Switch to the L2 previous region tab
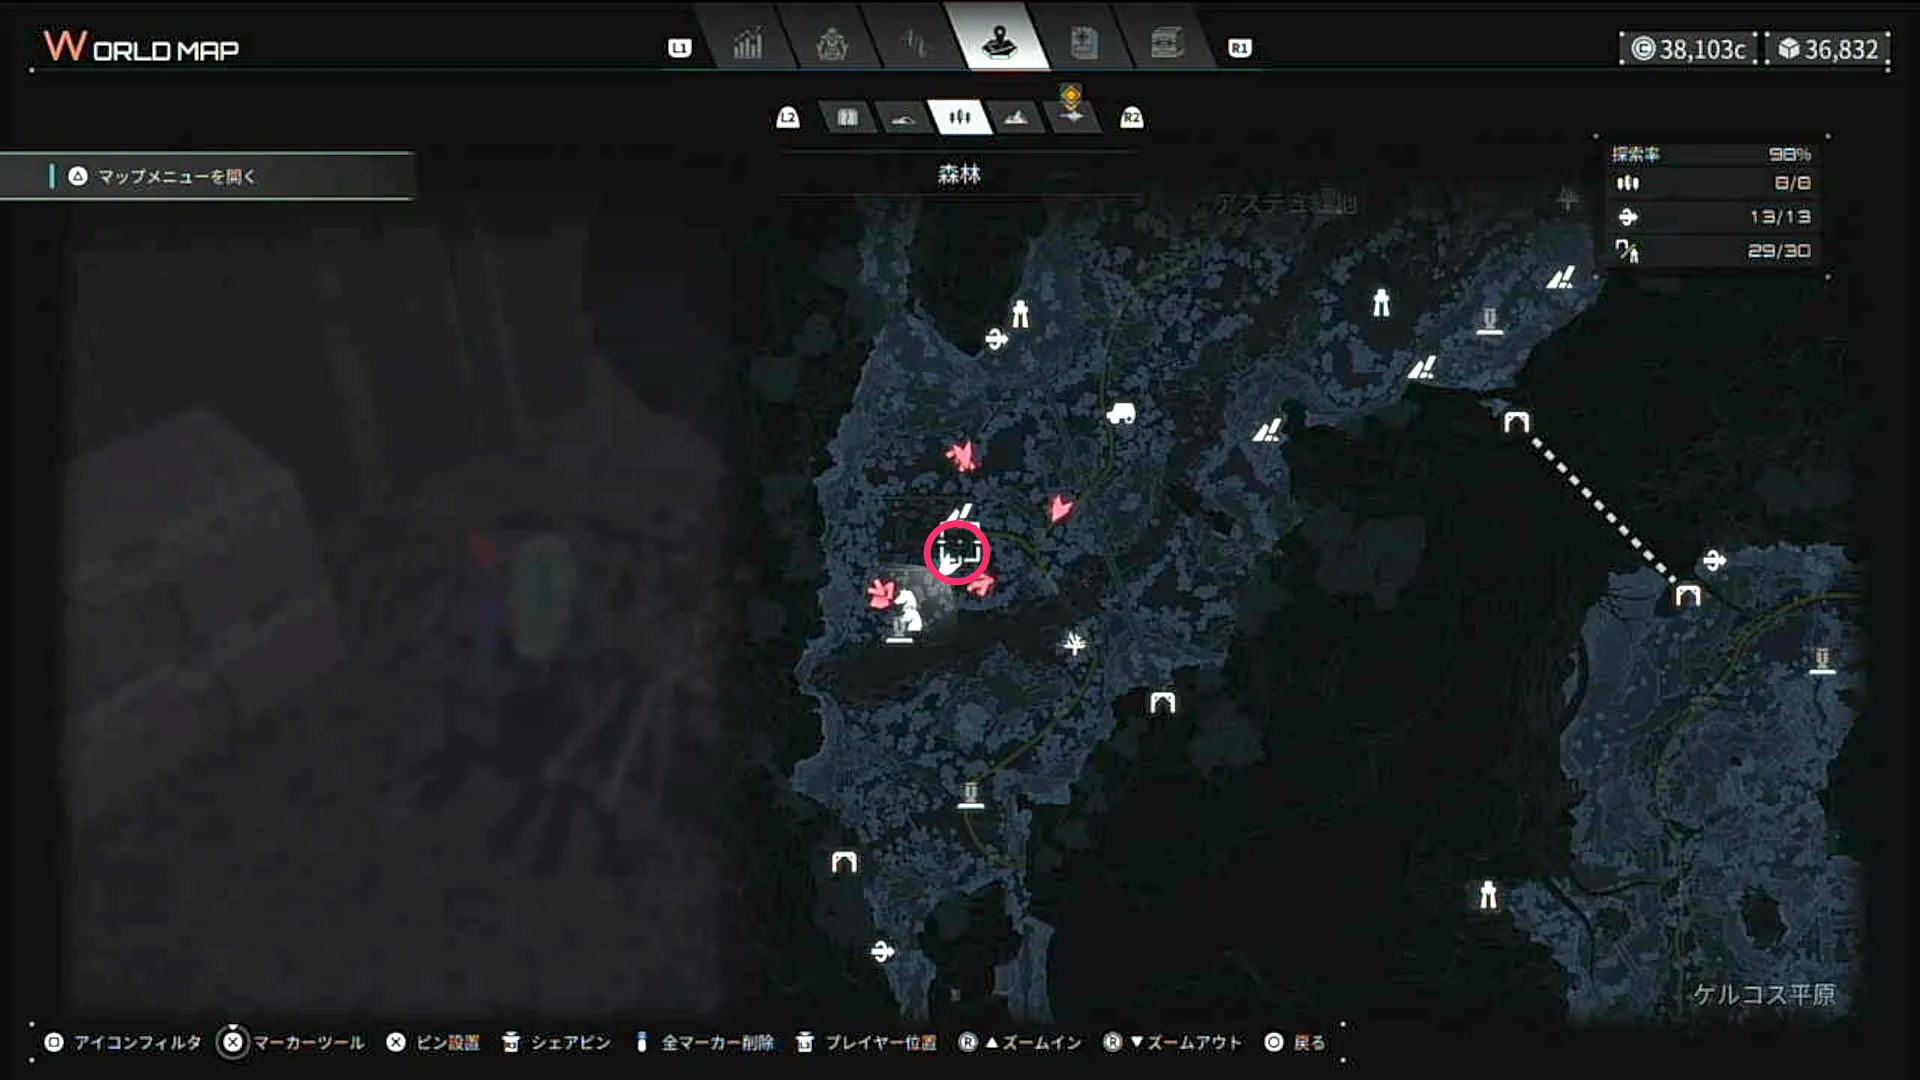The width and height of the screenshot is (1920, 1080). coord(787,117)
